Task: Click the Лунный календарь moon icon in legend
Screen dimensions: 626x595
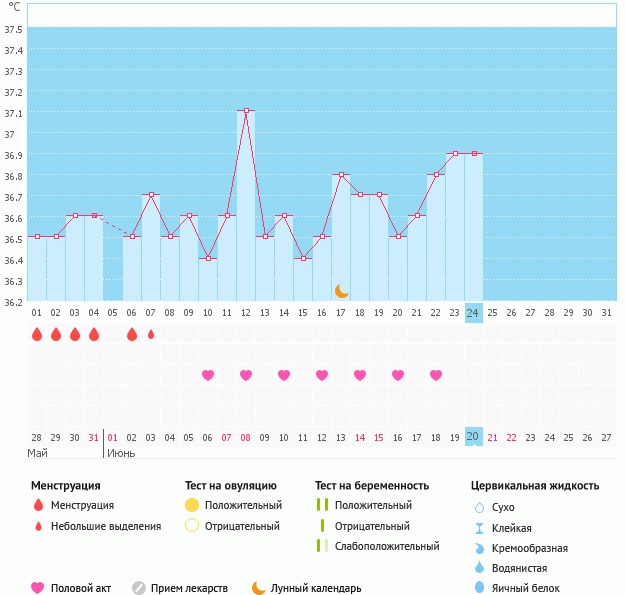Action: (x=259, y=588)
